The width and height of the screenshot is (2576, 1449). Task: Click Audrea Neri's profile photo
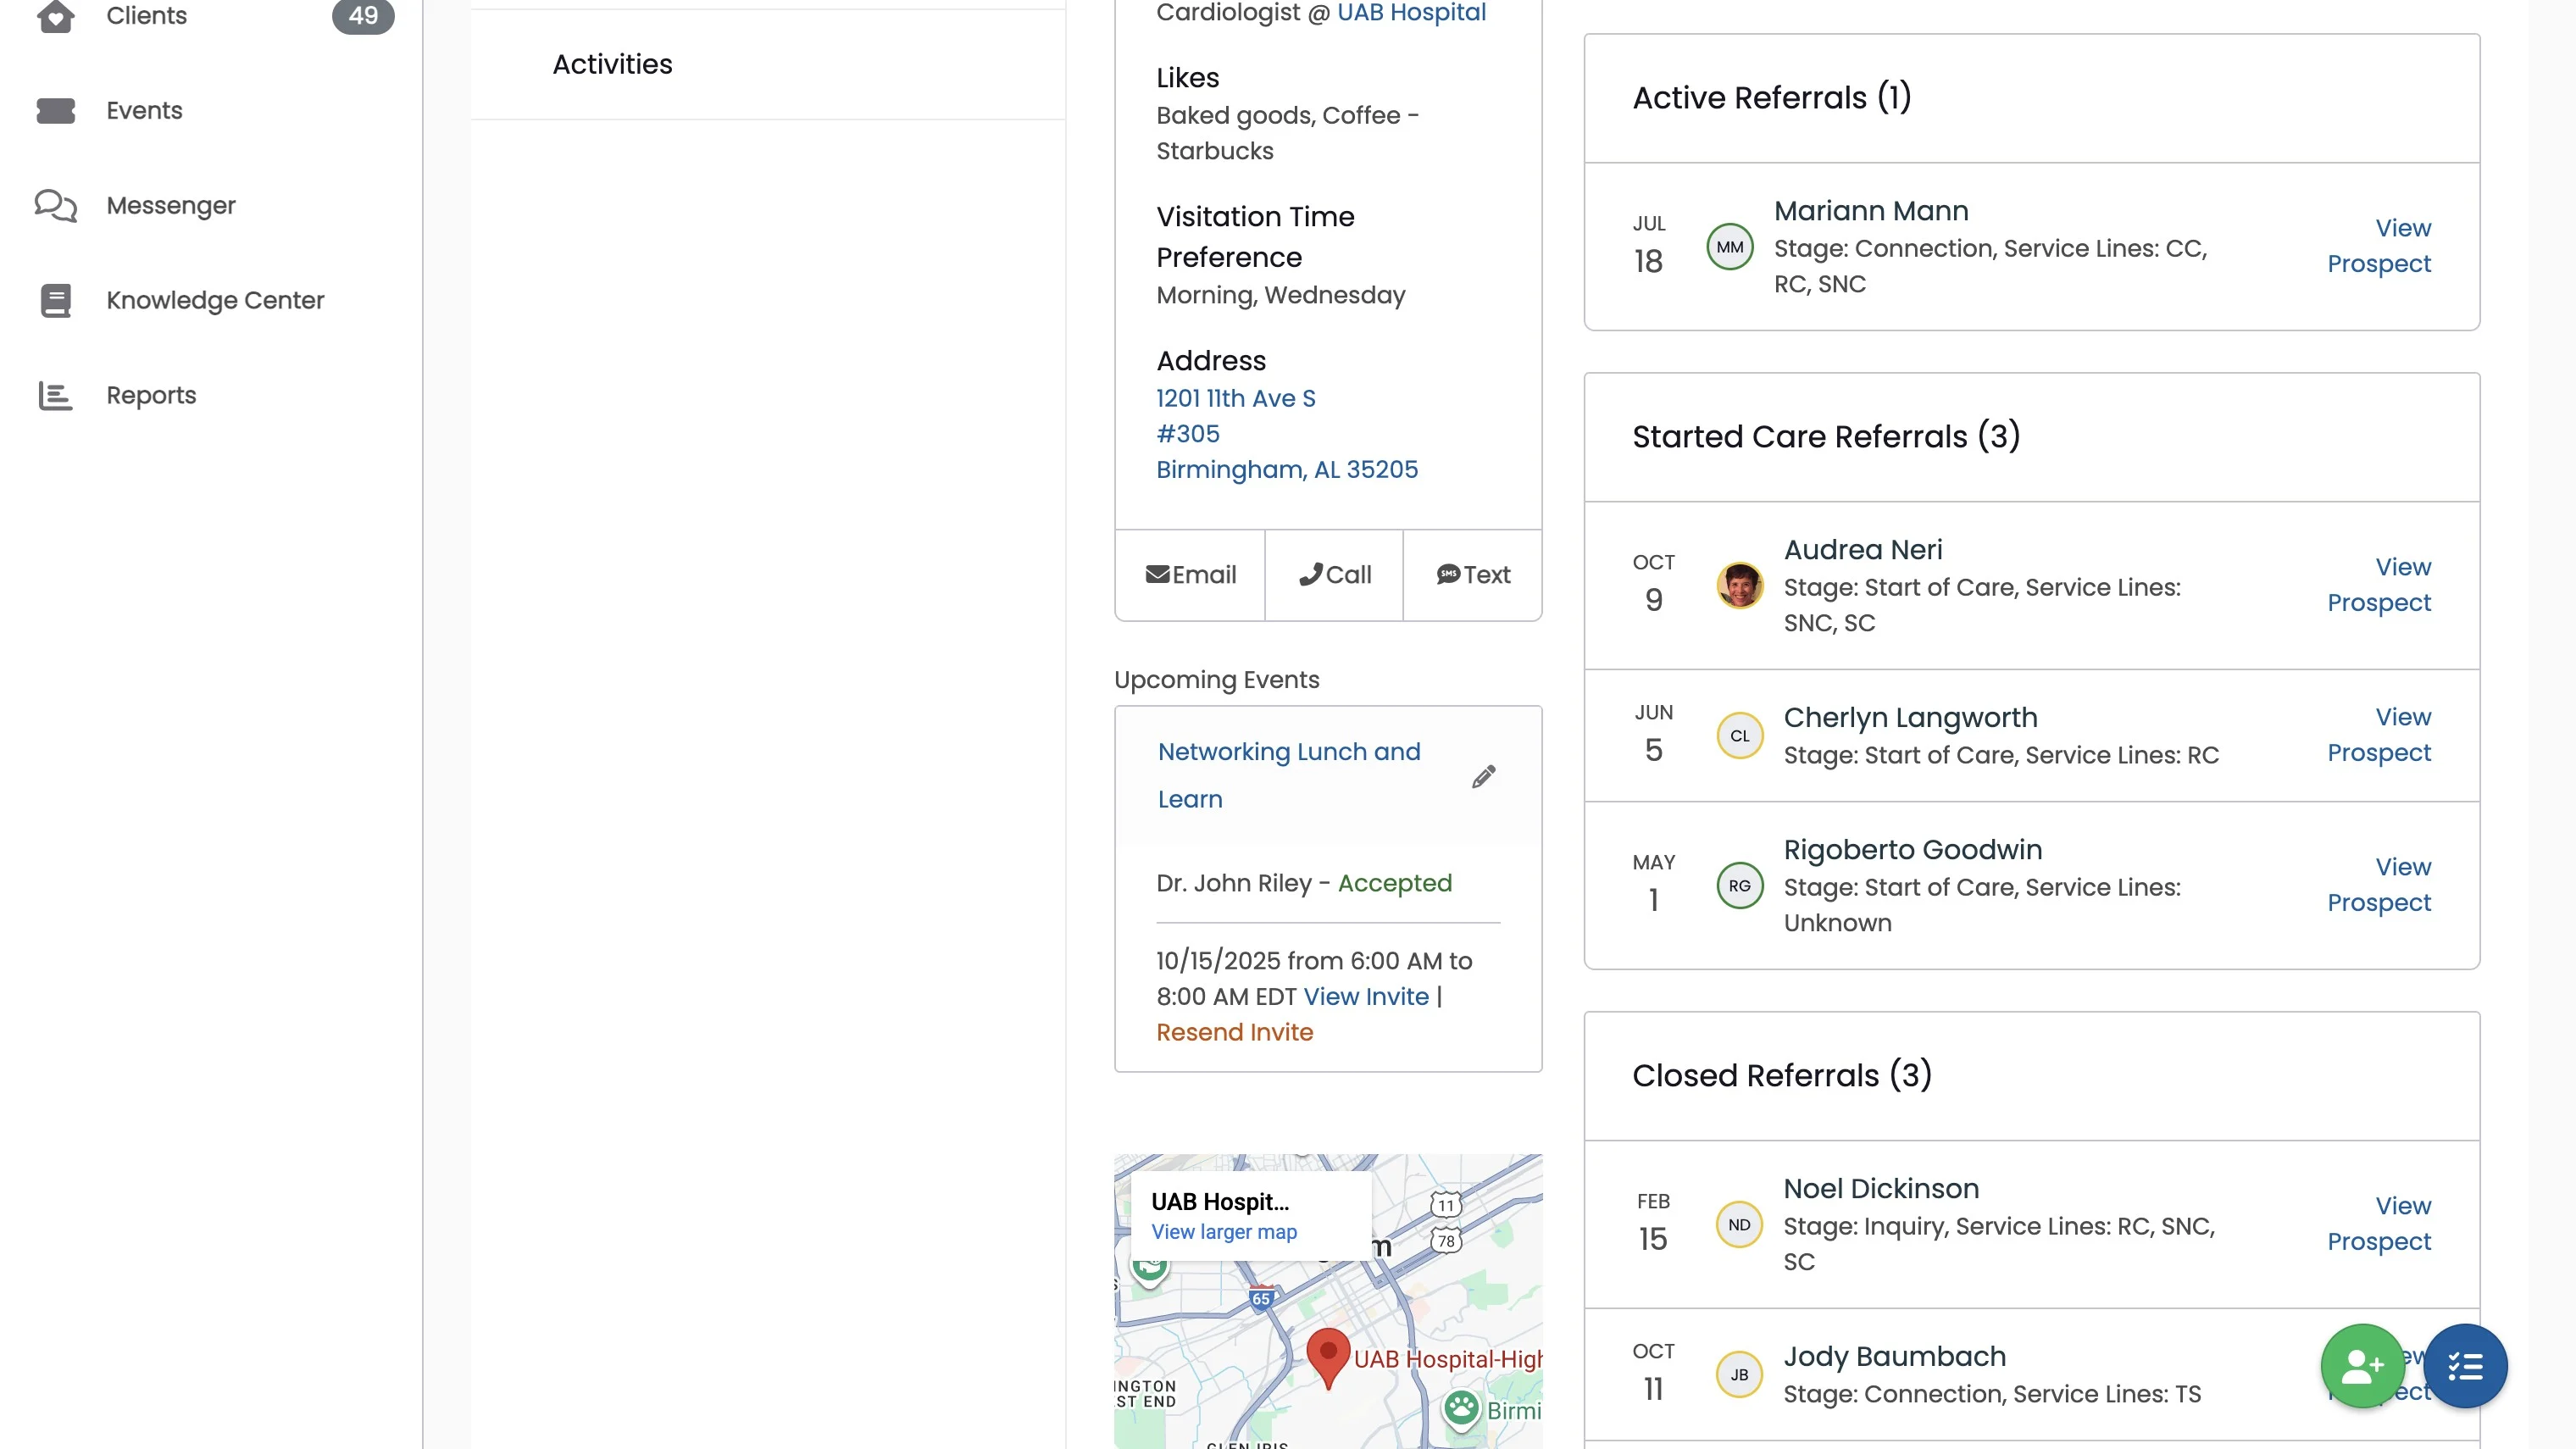pos(1739,586)
